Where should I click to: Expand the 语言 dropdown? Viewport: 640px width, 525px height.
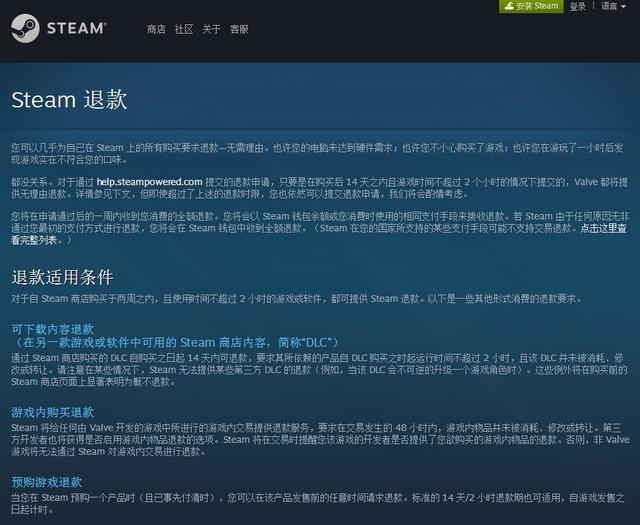(613, 6)
